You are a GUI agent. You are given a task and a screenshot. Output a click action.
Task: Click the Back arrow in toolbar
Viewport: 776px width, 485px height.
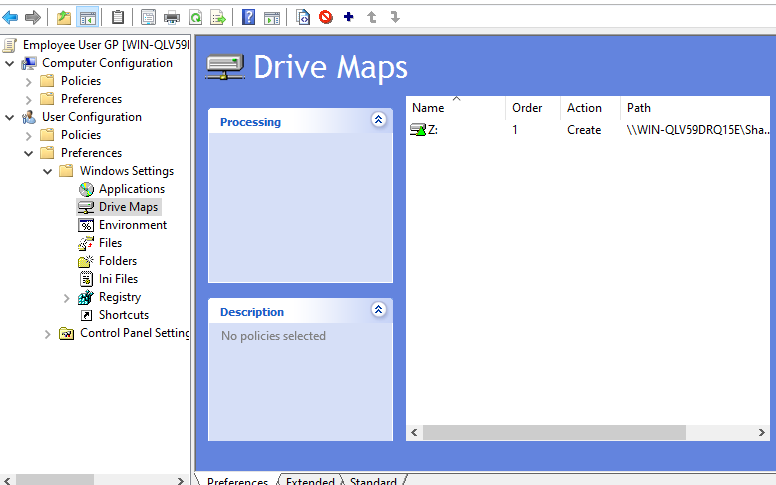tap(11, 17)
